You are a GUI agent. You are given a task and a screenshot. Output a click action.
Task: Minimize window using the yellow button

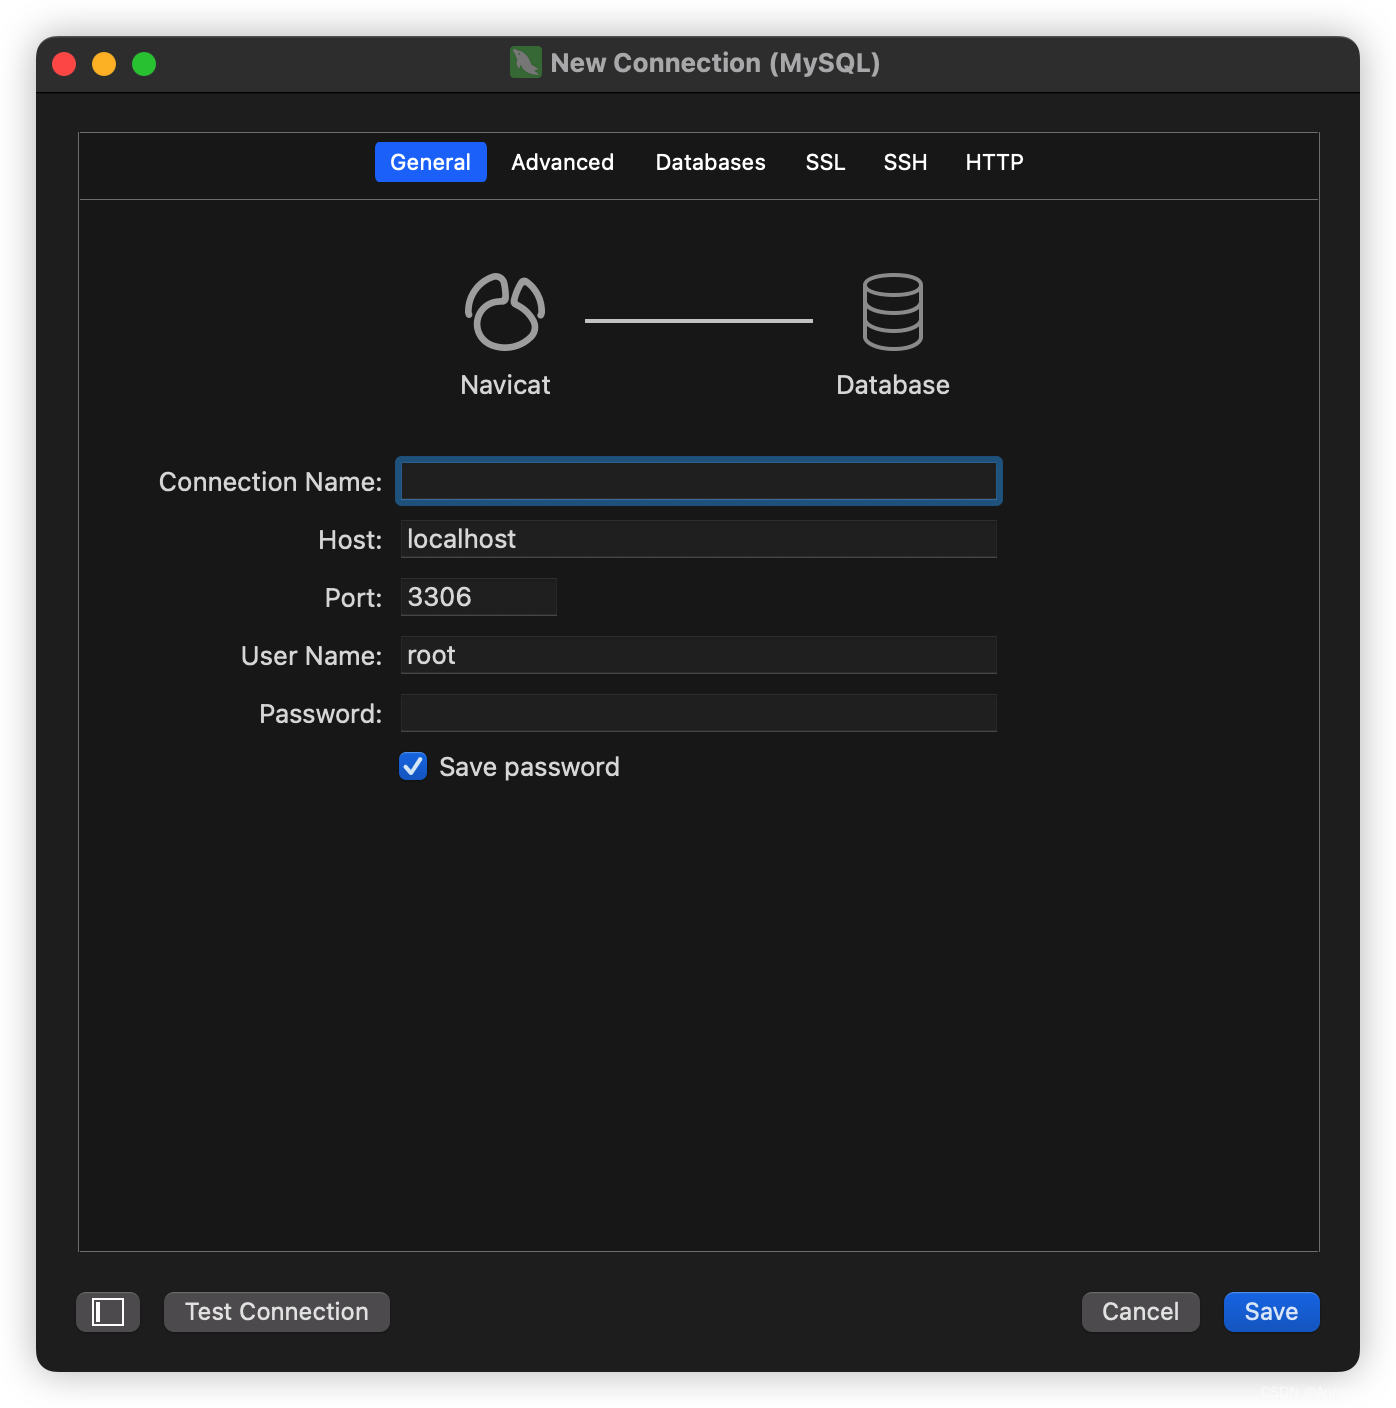[x=104, y=64]
